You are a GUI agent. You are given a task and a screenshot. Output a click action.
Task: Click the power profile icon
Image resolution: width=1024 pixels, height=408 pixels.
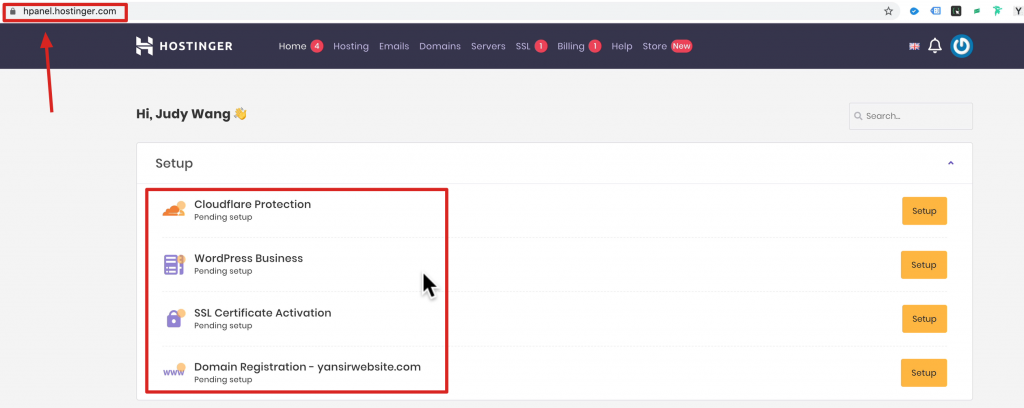[961, 46]
